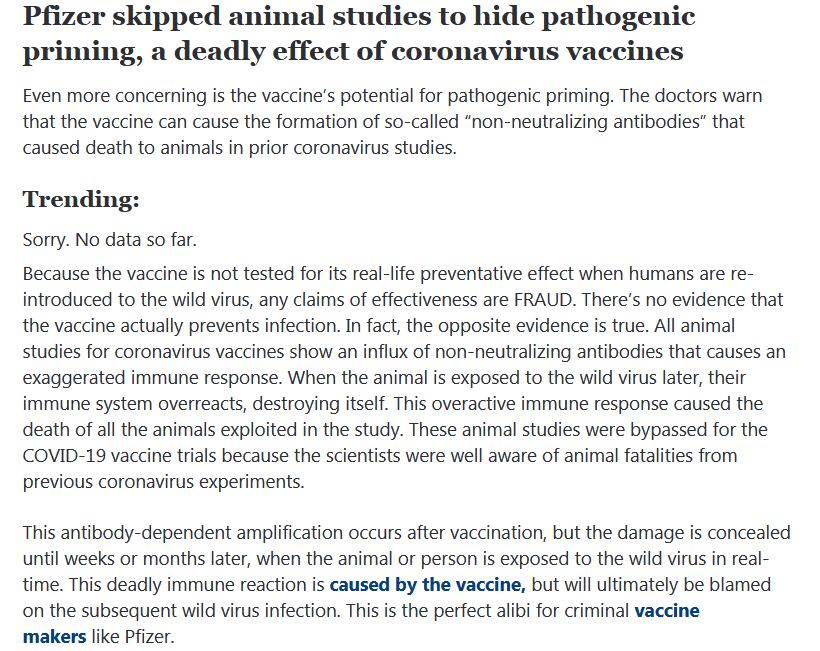The height and width of the screenshot is (651, 820).
Task: Click the phrase "previous coronavirus experiments"
Action: point(162,482)
